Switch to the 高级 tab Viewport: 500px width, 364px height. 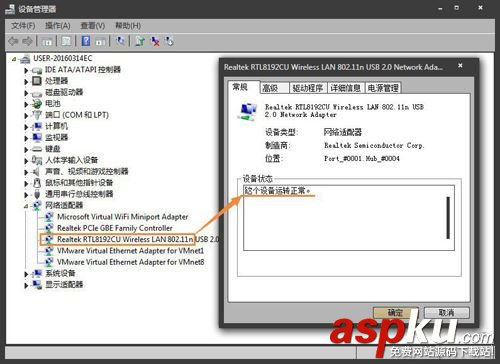click(x=274, y=88)
